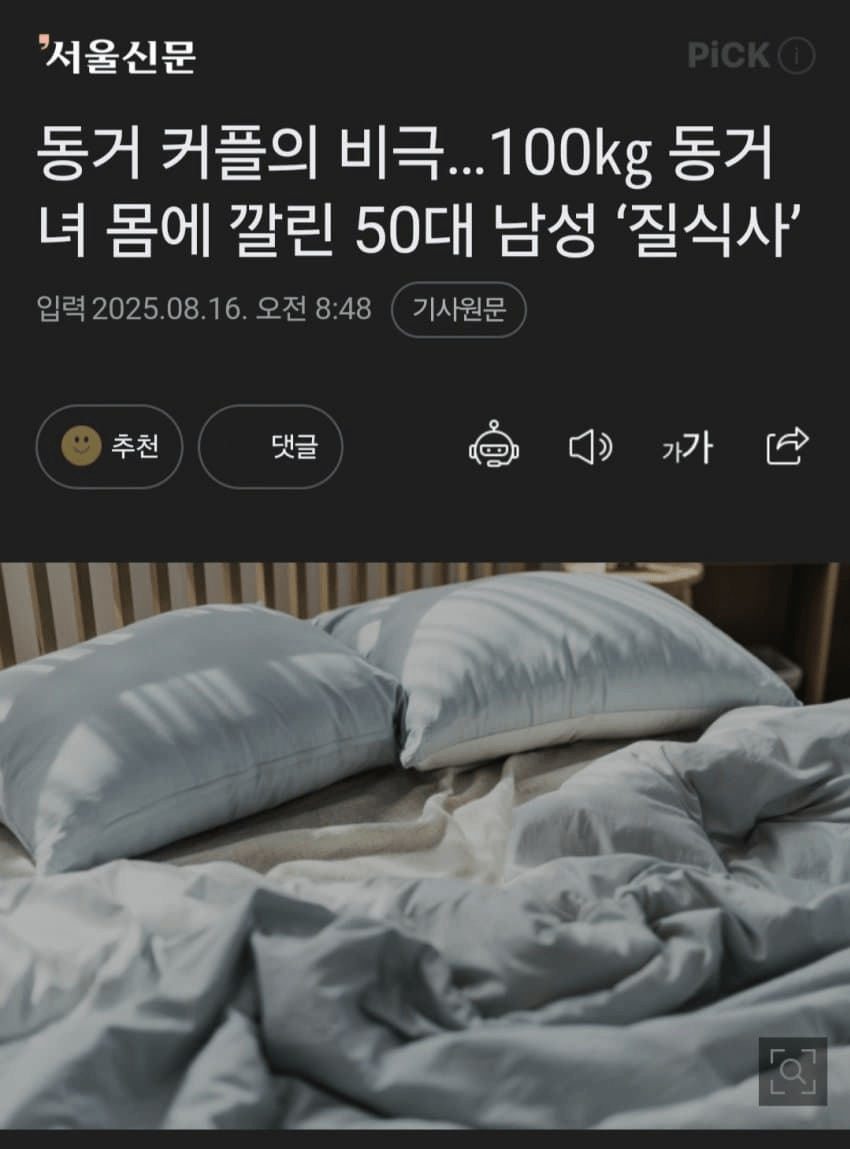Tap the share arrow icon
Screen dimensions: 850x1149
[787, 446]
